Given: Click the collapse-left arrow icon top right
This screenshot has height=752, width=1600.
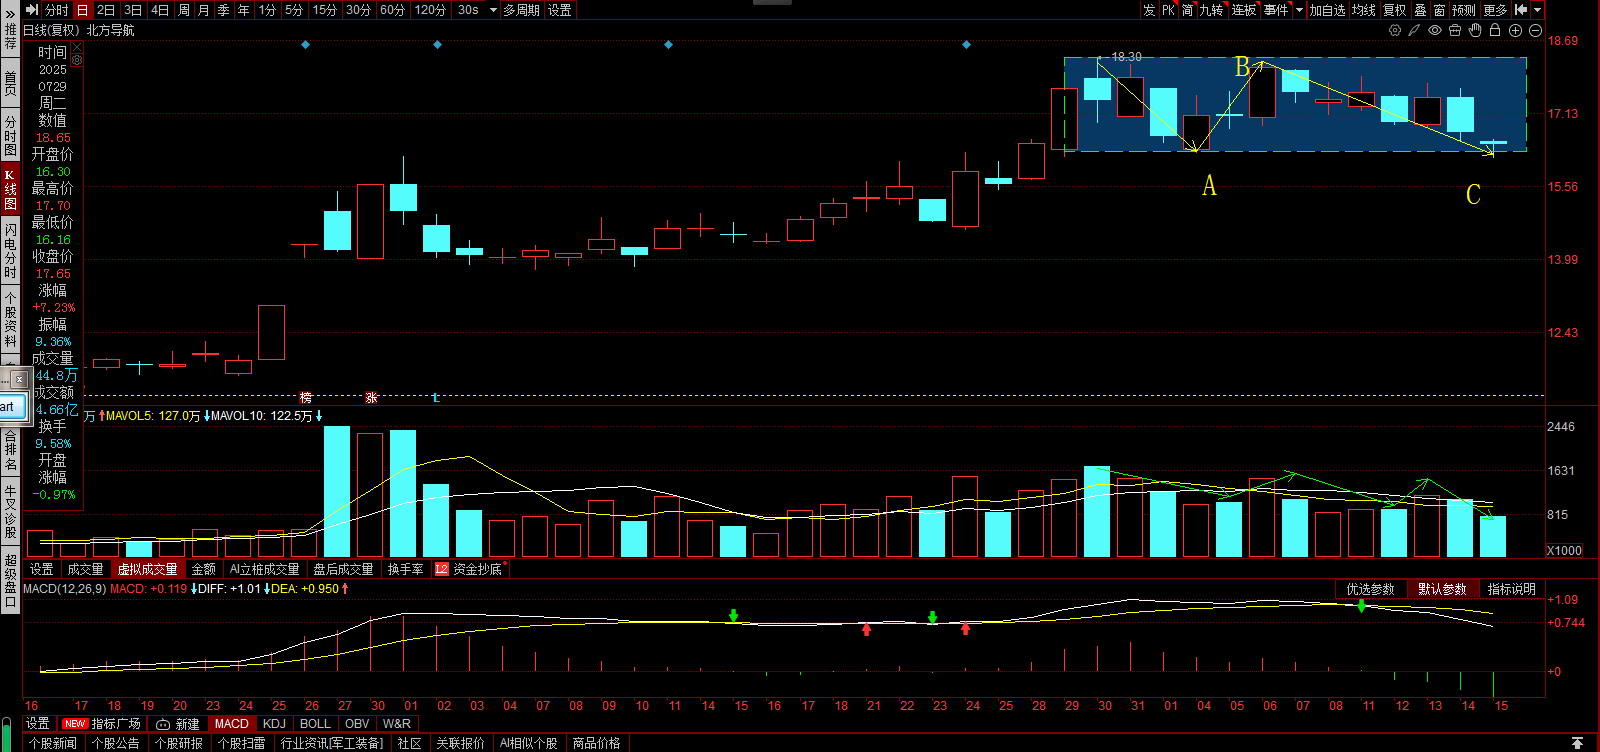Looking at the screenshot, I should point(1521,10).
